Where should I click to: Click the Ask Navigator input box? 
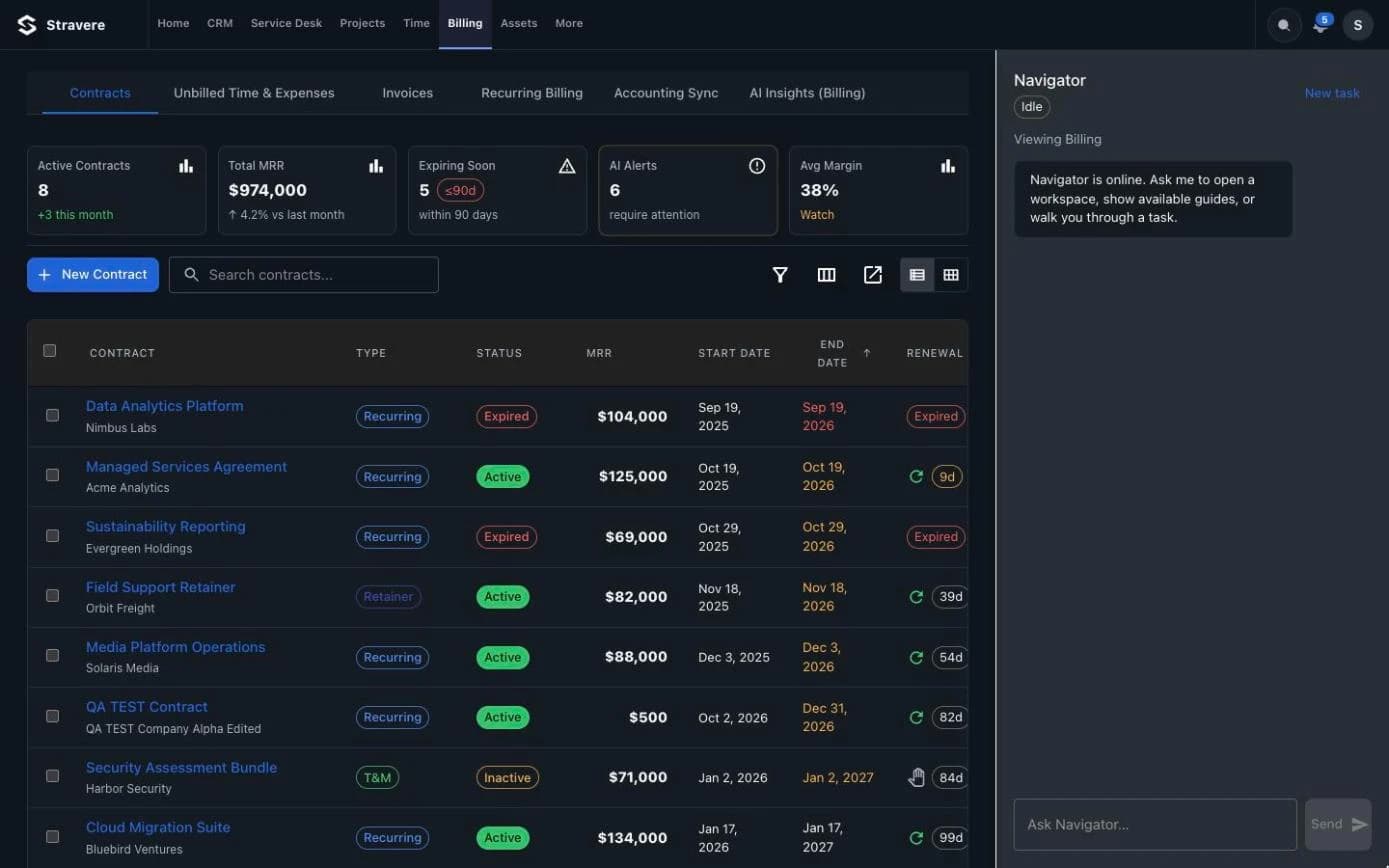(1155, 824)
